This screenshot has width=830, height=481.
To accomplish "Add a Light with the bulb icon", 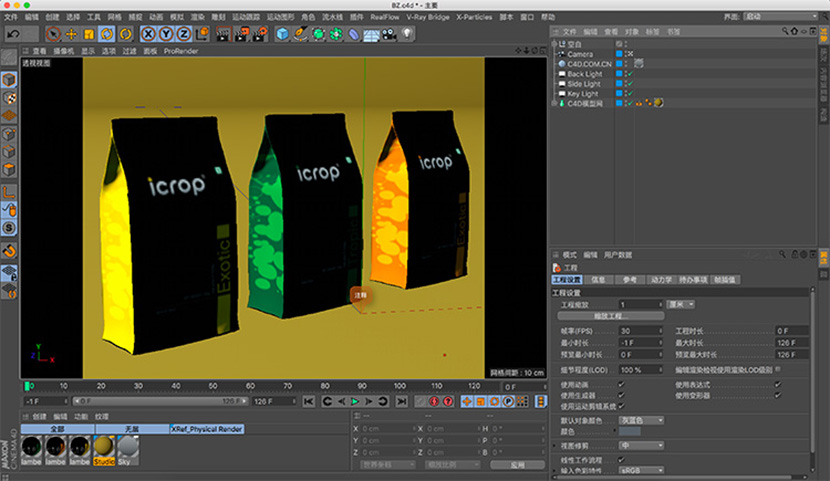I will point(407,34).
